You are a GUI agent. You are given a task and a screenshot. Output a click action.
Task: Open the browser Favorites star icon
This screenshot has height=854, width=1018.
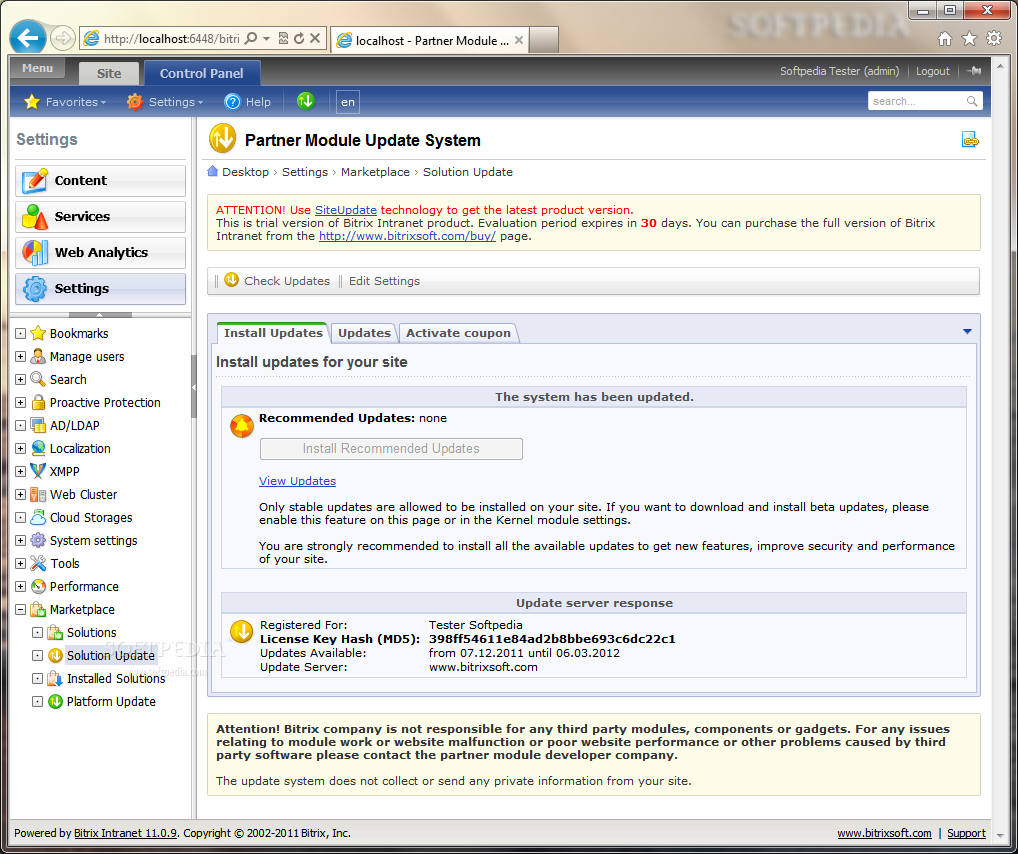pos(969,39)
